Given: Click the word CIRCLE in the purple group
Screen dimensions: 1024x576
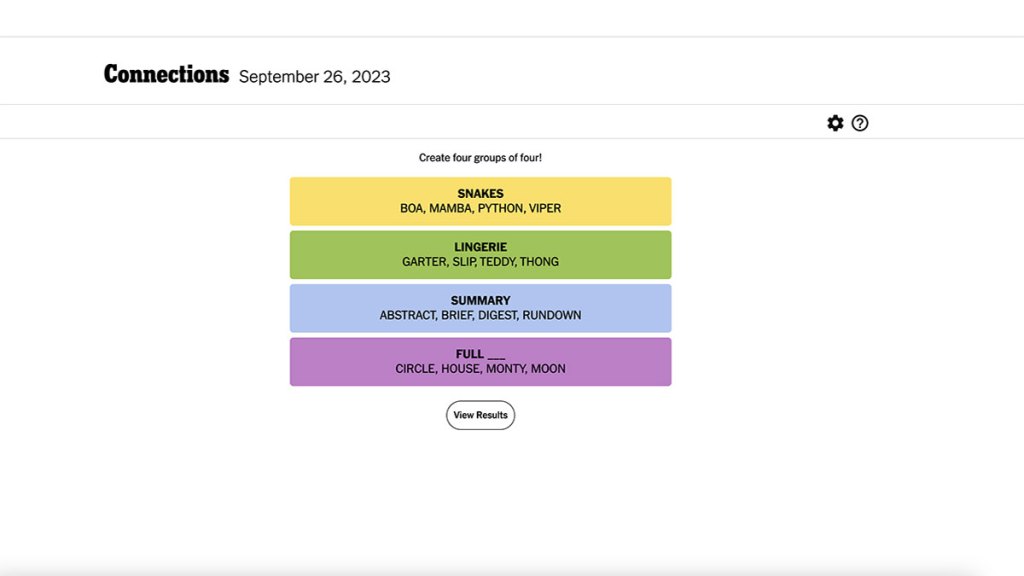Looking at the screenshot, I should (x=415, y=369).
